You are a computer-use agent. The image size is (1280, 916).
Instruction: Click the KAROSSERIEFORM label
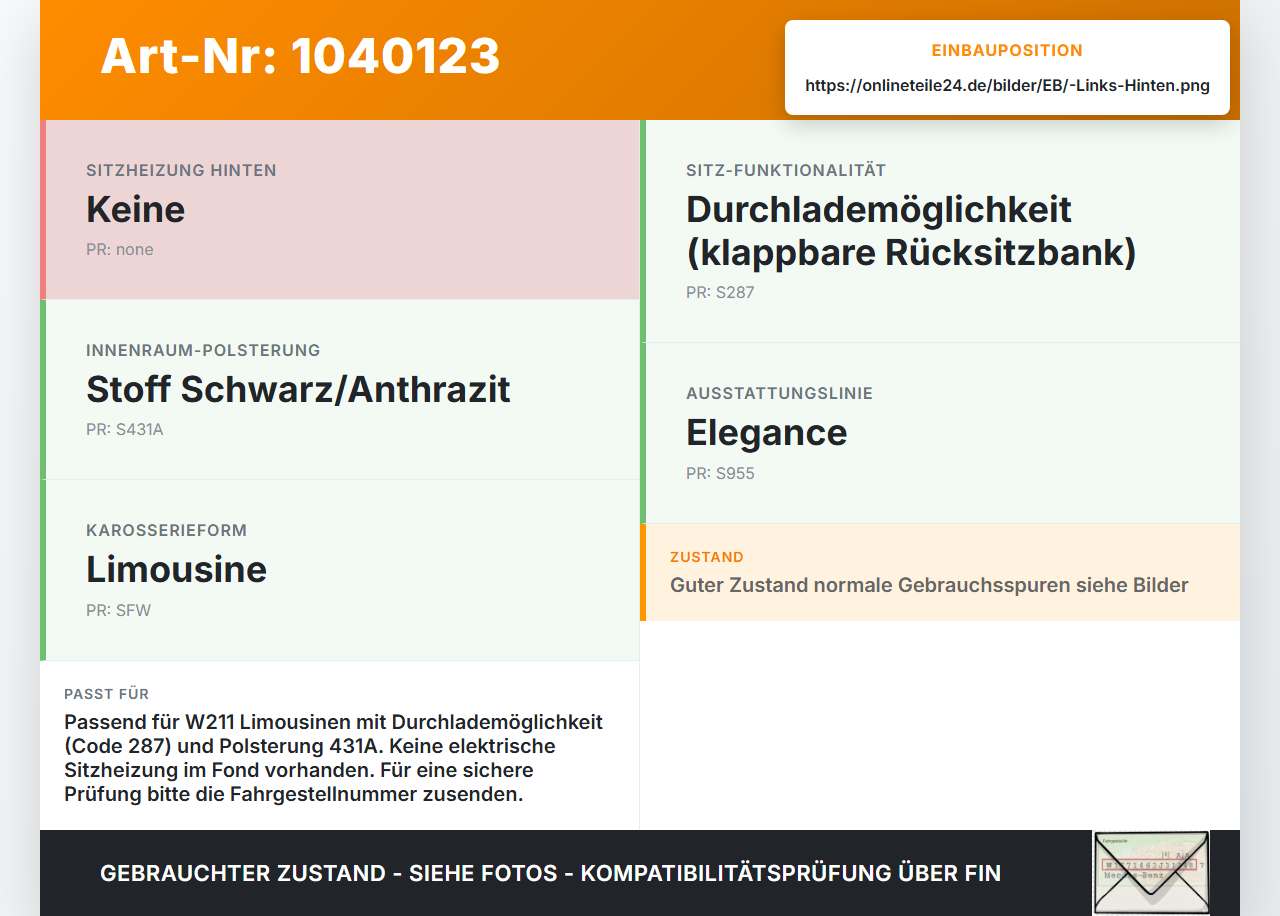coord(166,530)
